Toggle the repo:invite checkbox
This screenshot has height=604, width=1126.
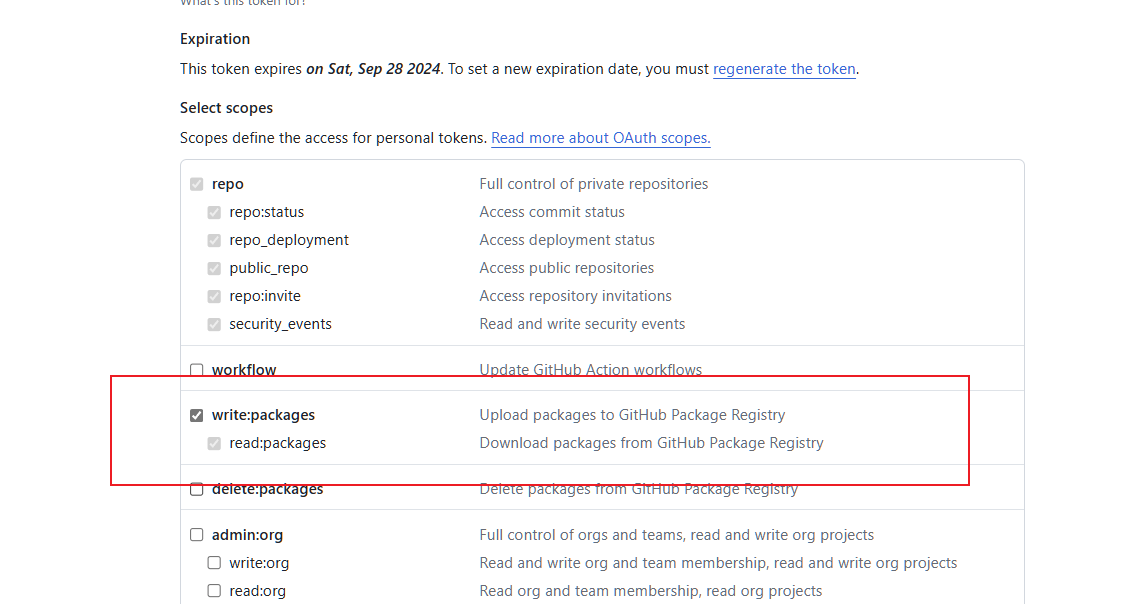click(214, 296)
